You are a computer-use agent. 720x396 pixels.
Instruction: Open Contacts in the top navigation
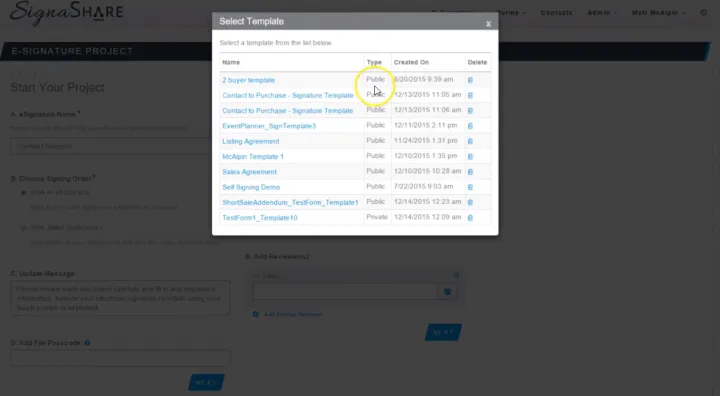click(556, 12)
